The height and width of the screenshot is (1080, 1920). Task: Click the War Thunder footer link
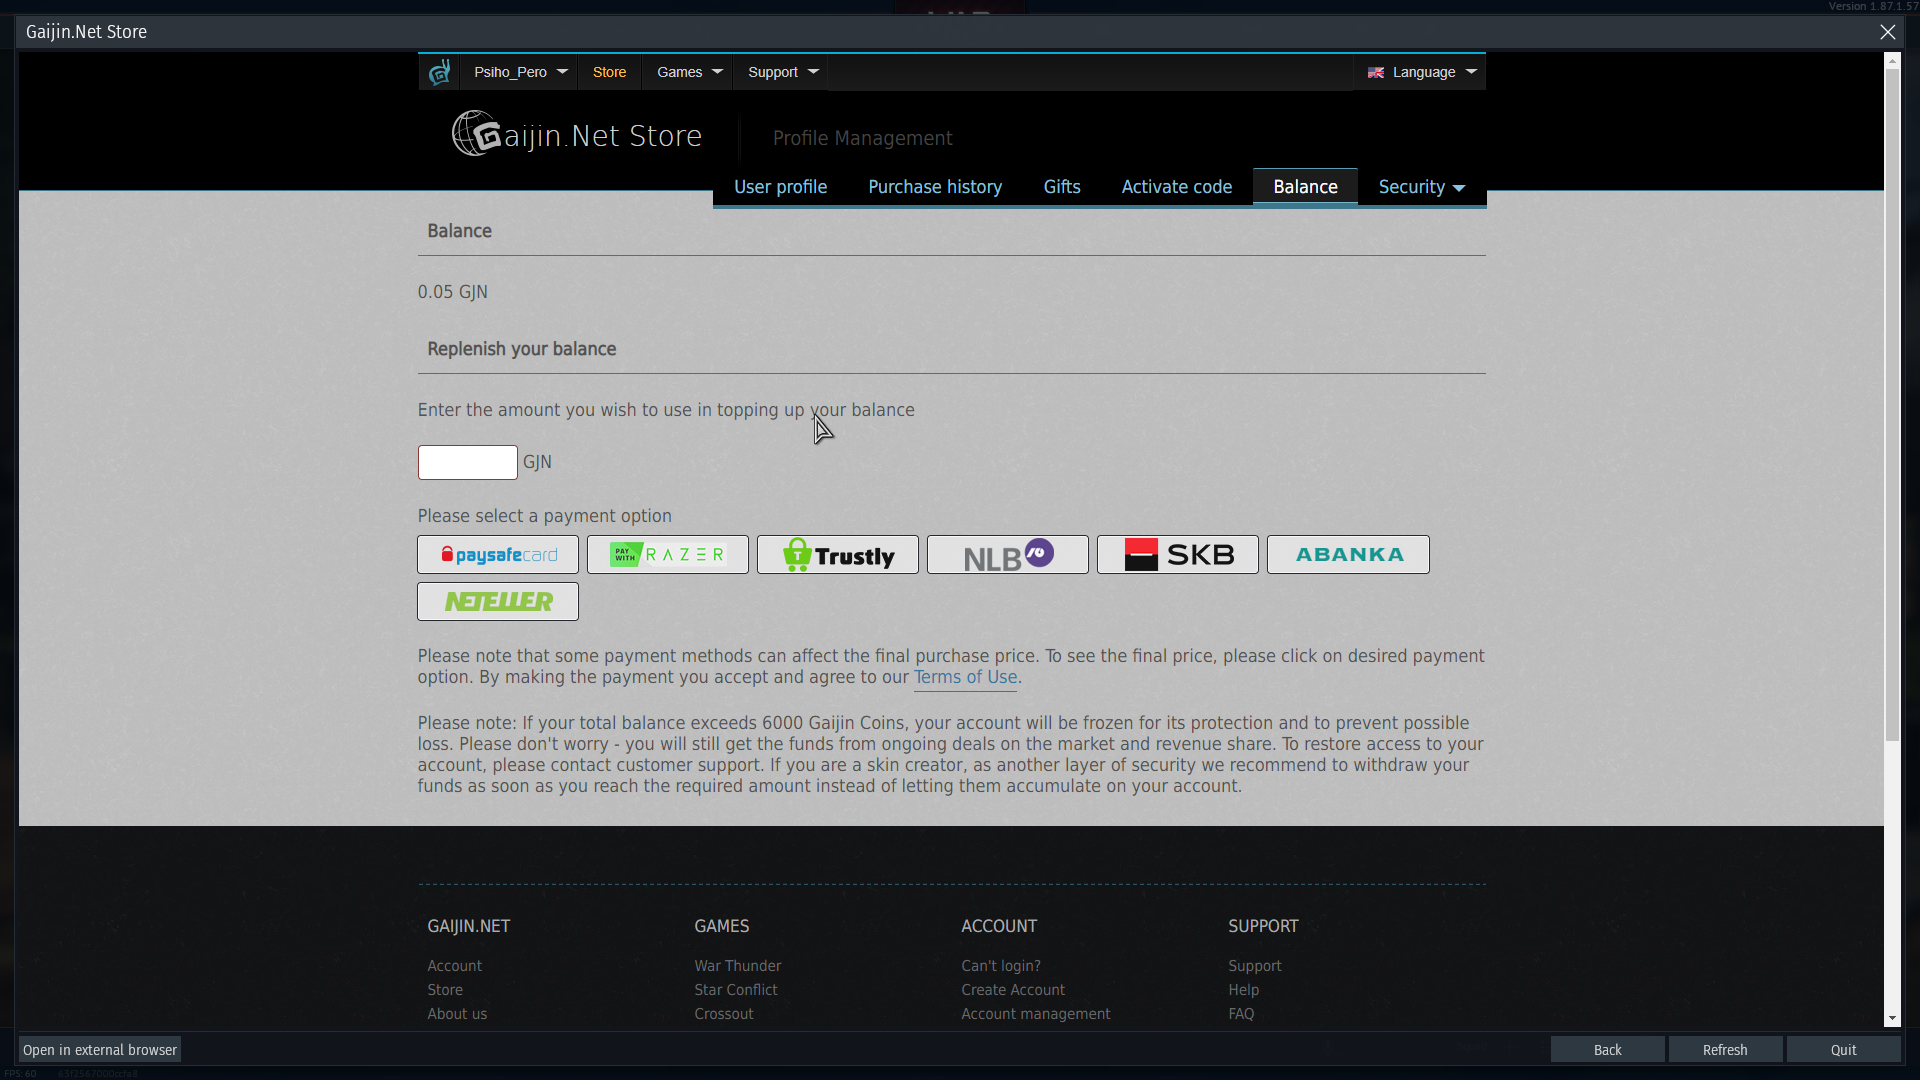point(737,965)
